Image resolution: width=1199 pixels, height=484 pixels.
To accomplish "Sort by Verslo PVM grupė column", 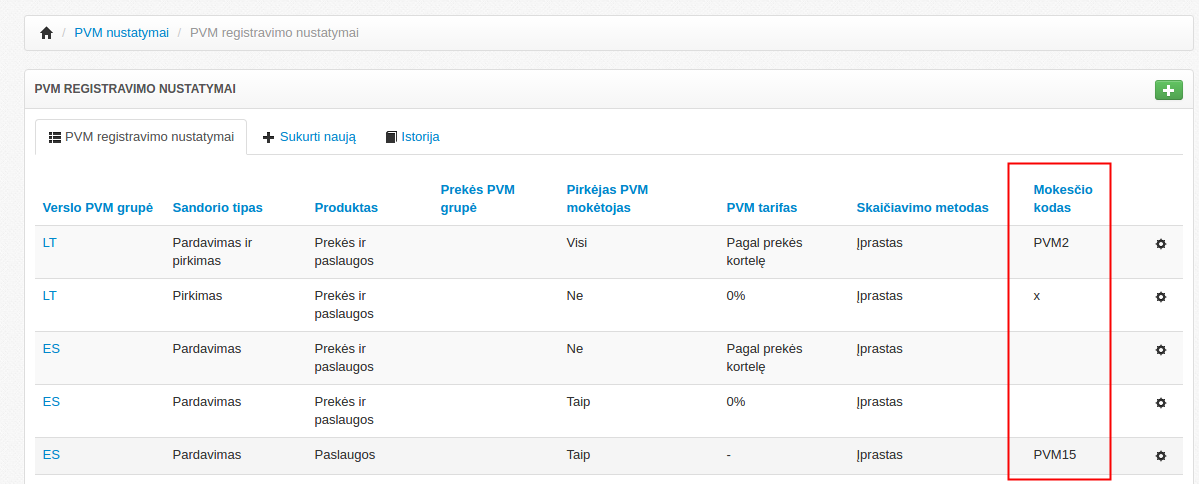I will (97, 208).
